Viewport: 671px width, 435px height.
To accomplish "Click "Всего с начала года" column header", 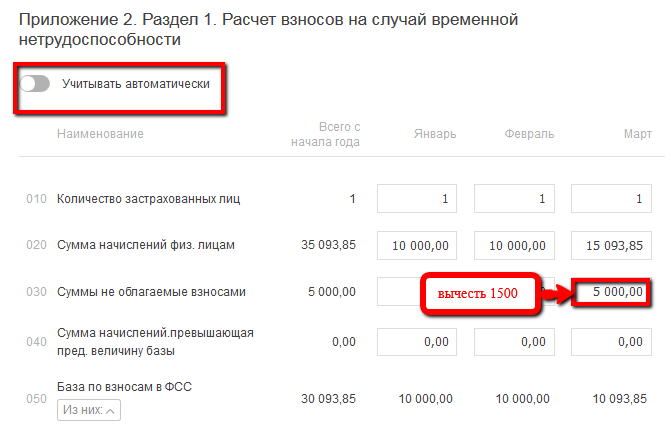I will [x=325, y=134].
